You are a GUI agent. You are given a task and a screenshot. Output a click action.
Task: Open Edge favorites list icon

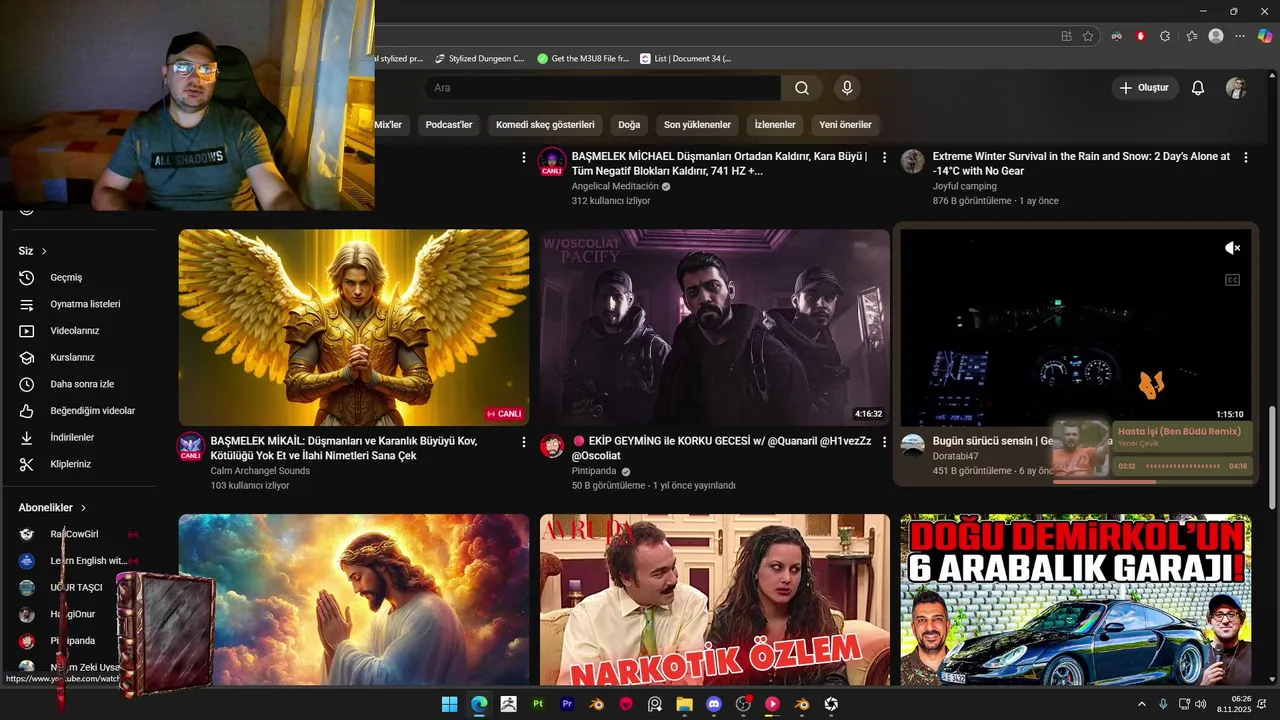pos(1191,36)
